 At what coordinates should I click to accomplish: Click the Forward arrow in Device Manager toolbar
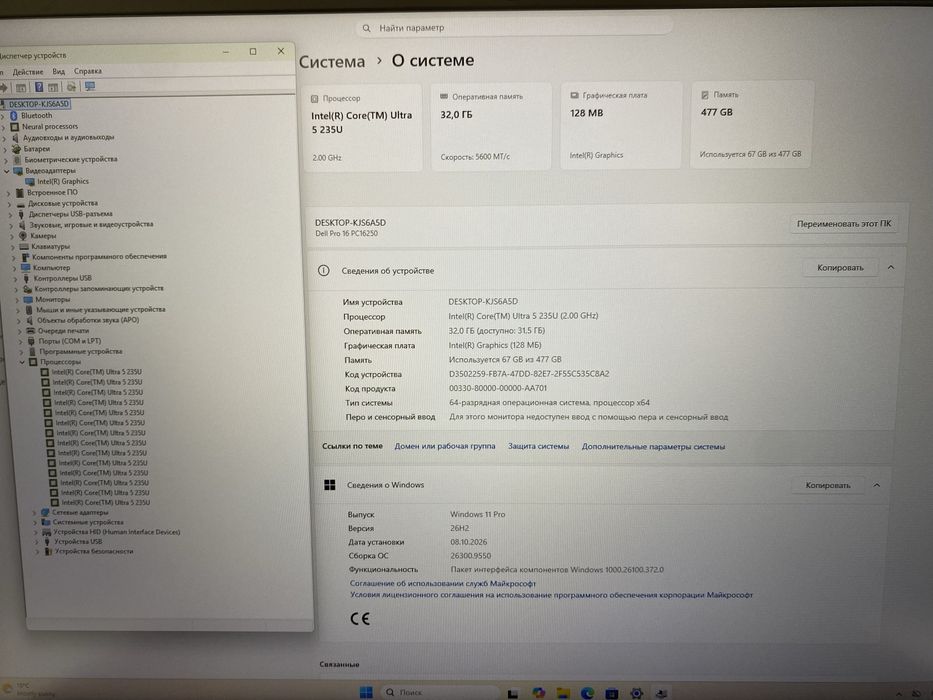pos(3,88)
